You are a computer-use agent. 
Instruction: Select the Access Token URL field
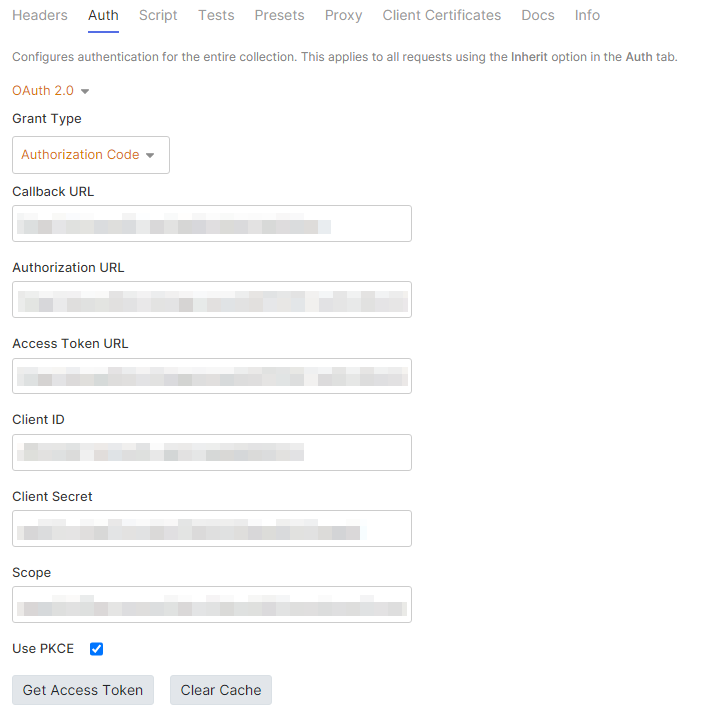click(212, 376)
